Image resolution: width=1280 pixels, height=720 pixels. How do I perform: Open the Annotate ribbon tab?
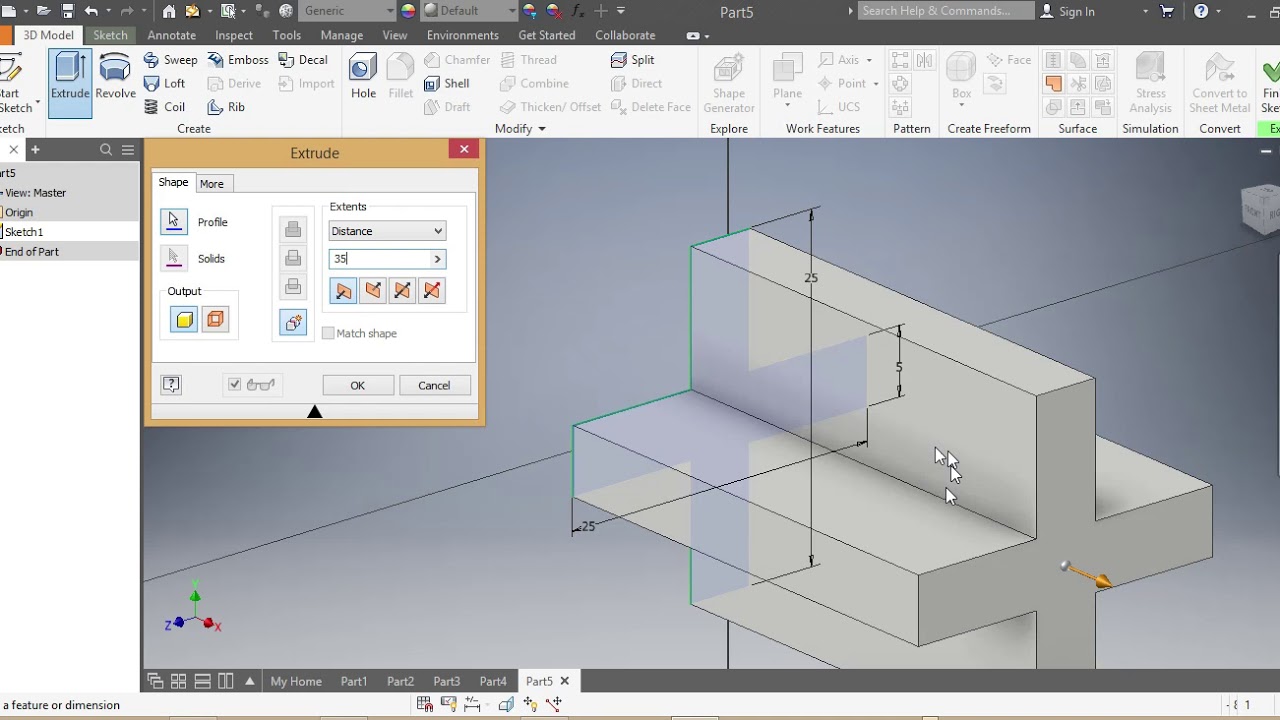point(171,35)
